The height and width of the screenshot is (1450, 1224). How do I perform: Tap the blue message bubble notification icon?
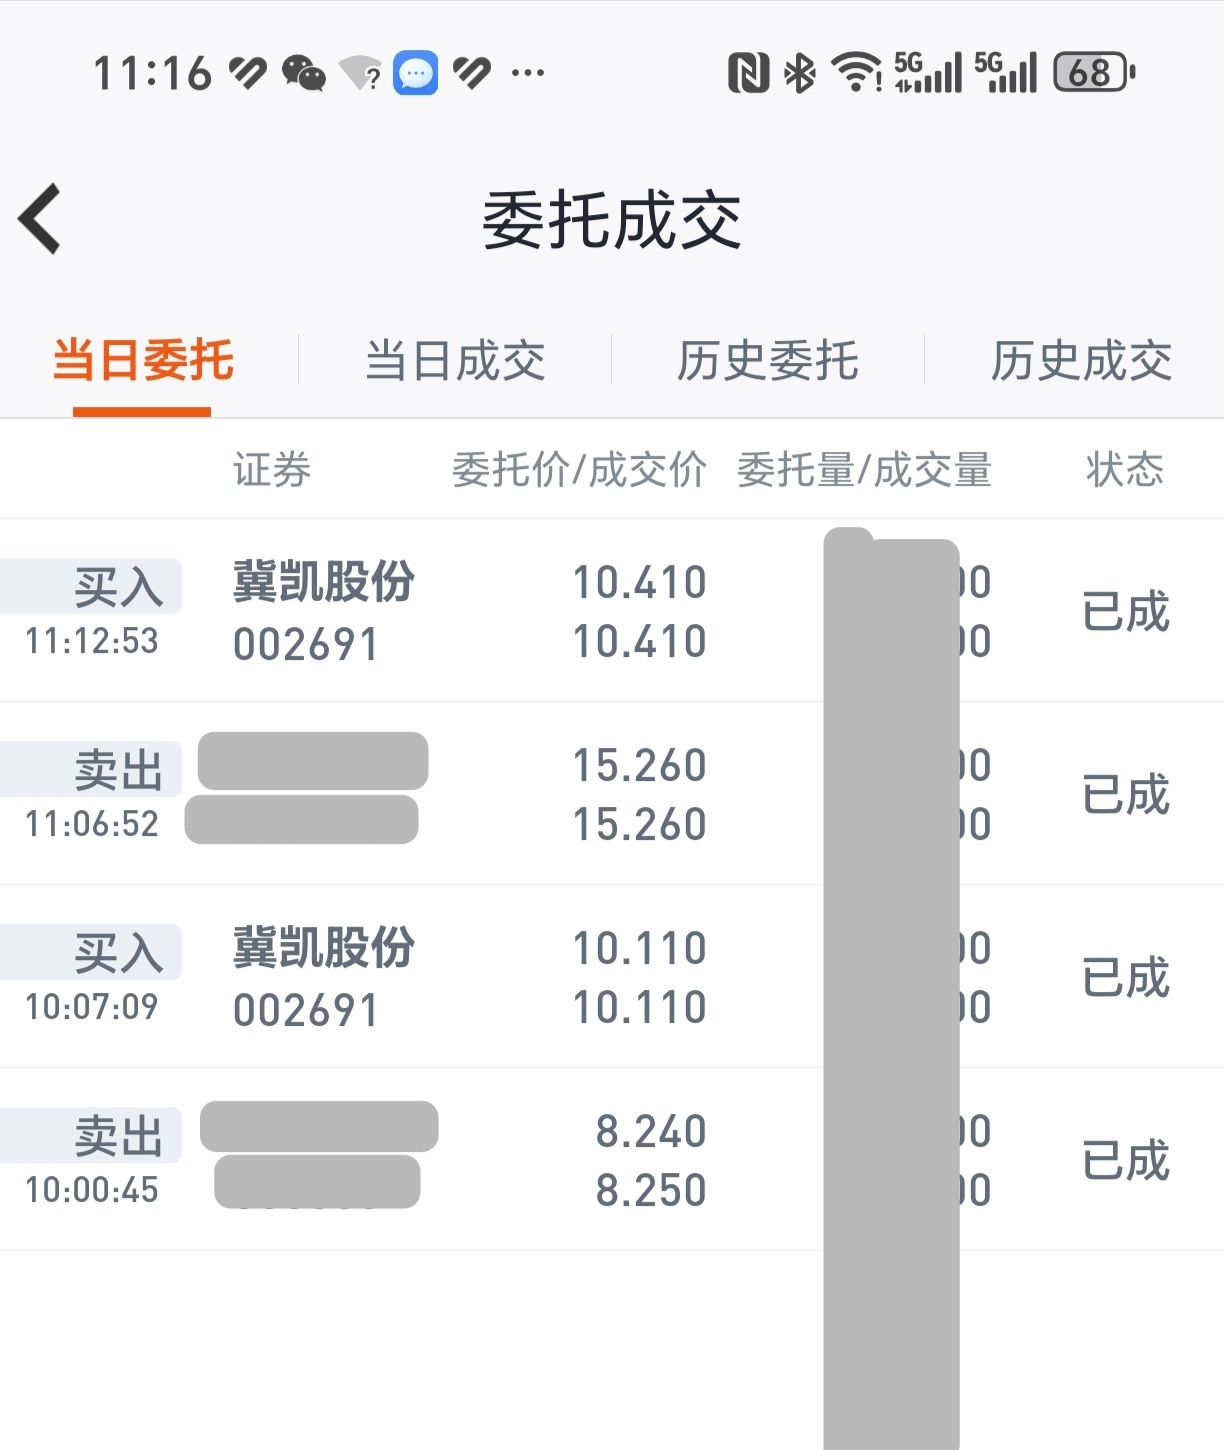pyautogui.click(x=415, y=73)
